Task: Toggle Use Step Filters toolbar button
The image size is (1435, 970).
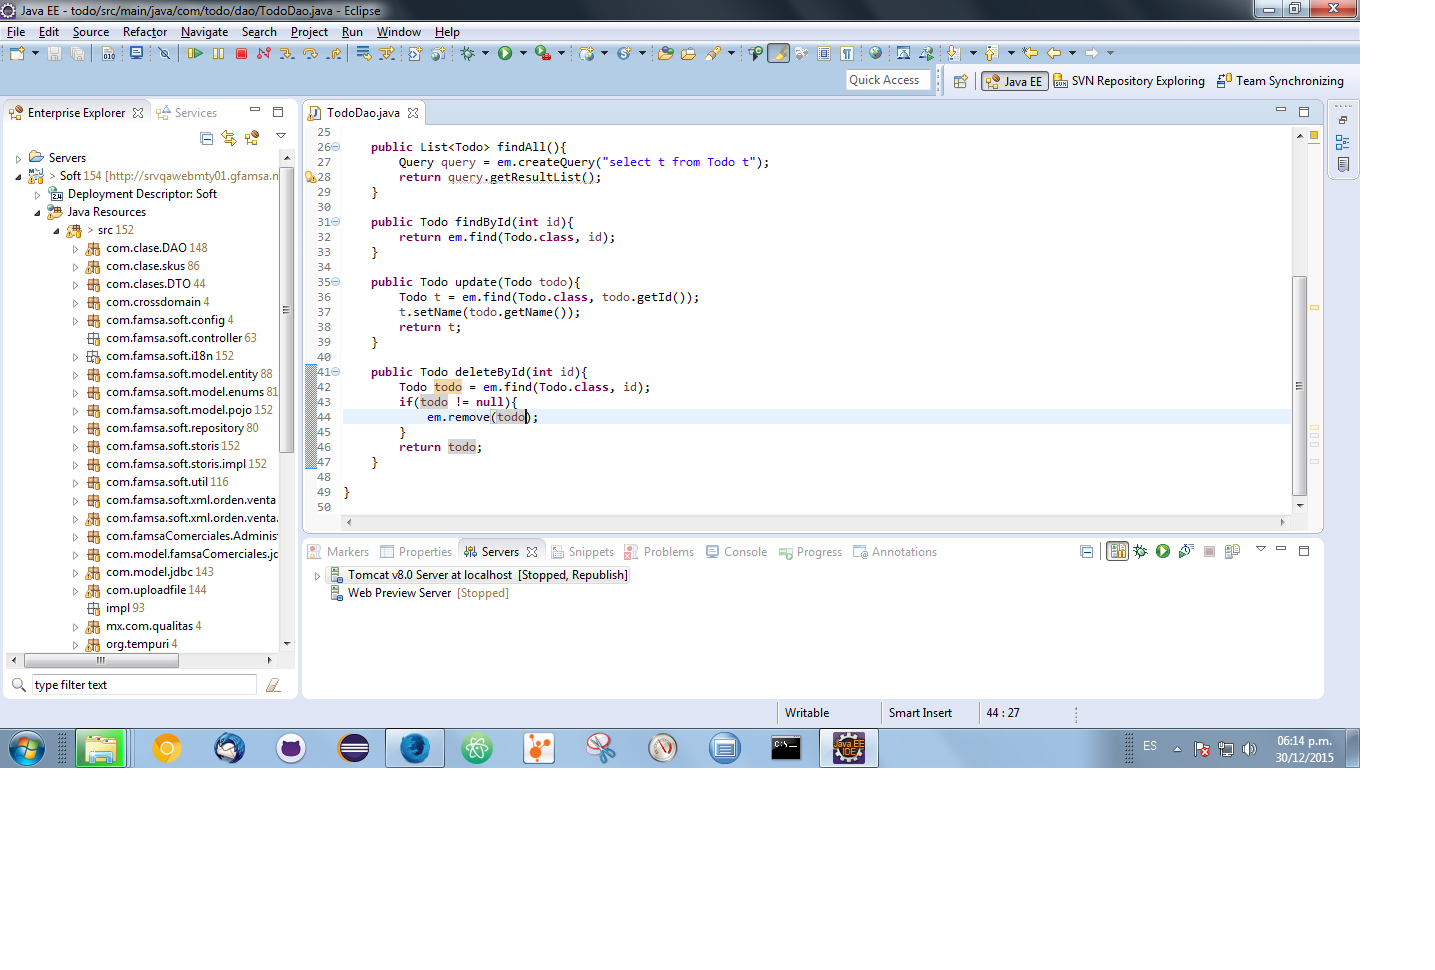Action: pos(387,53)
